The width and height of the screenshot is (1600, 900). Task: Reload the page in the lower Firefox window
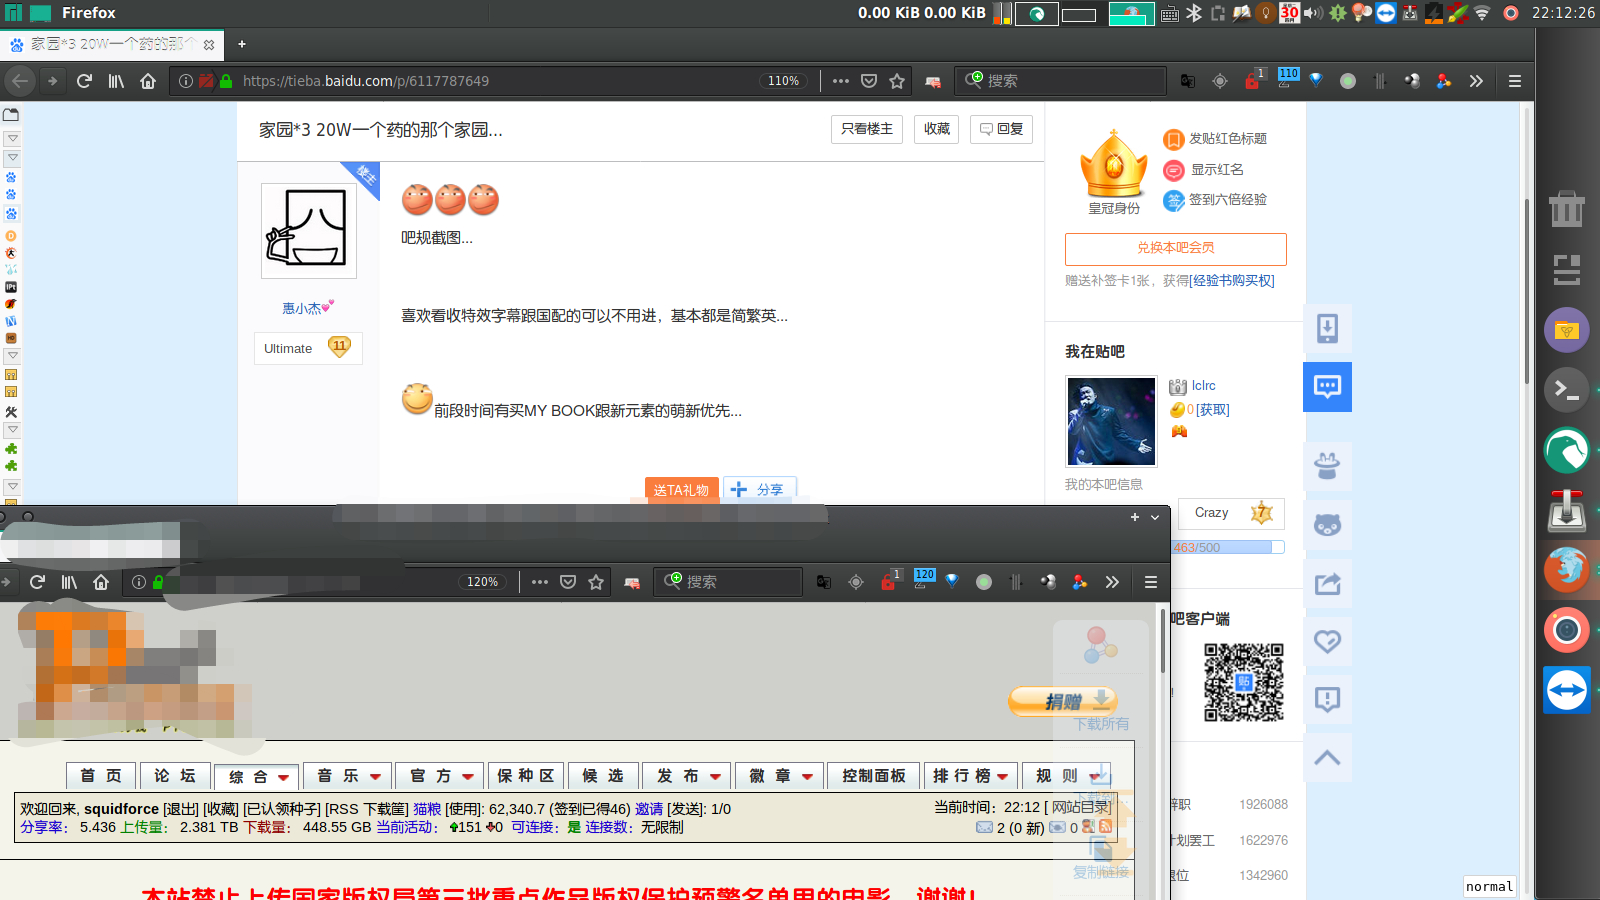coord(37,582)
